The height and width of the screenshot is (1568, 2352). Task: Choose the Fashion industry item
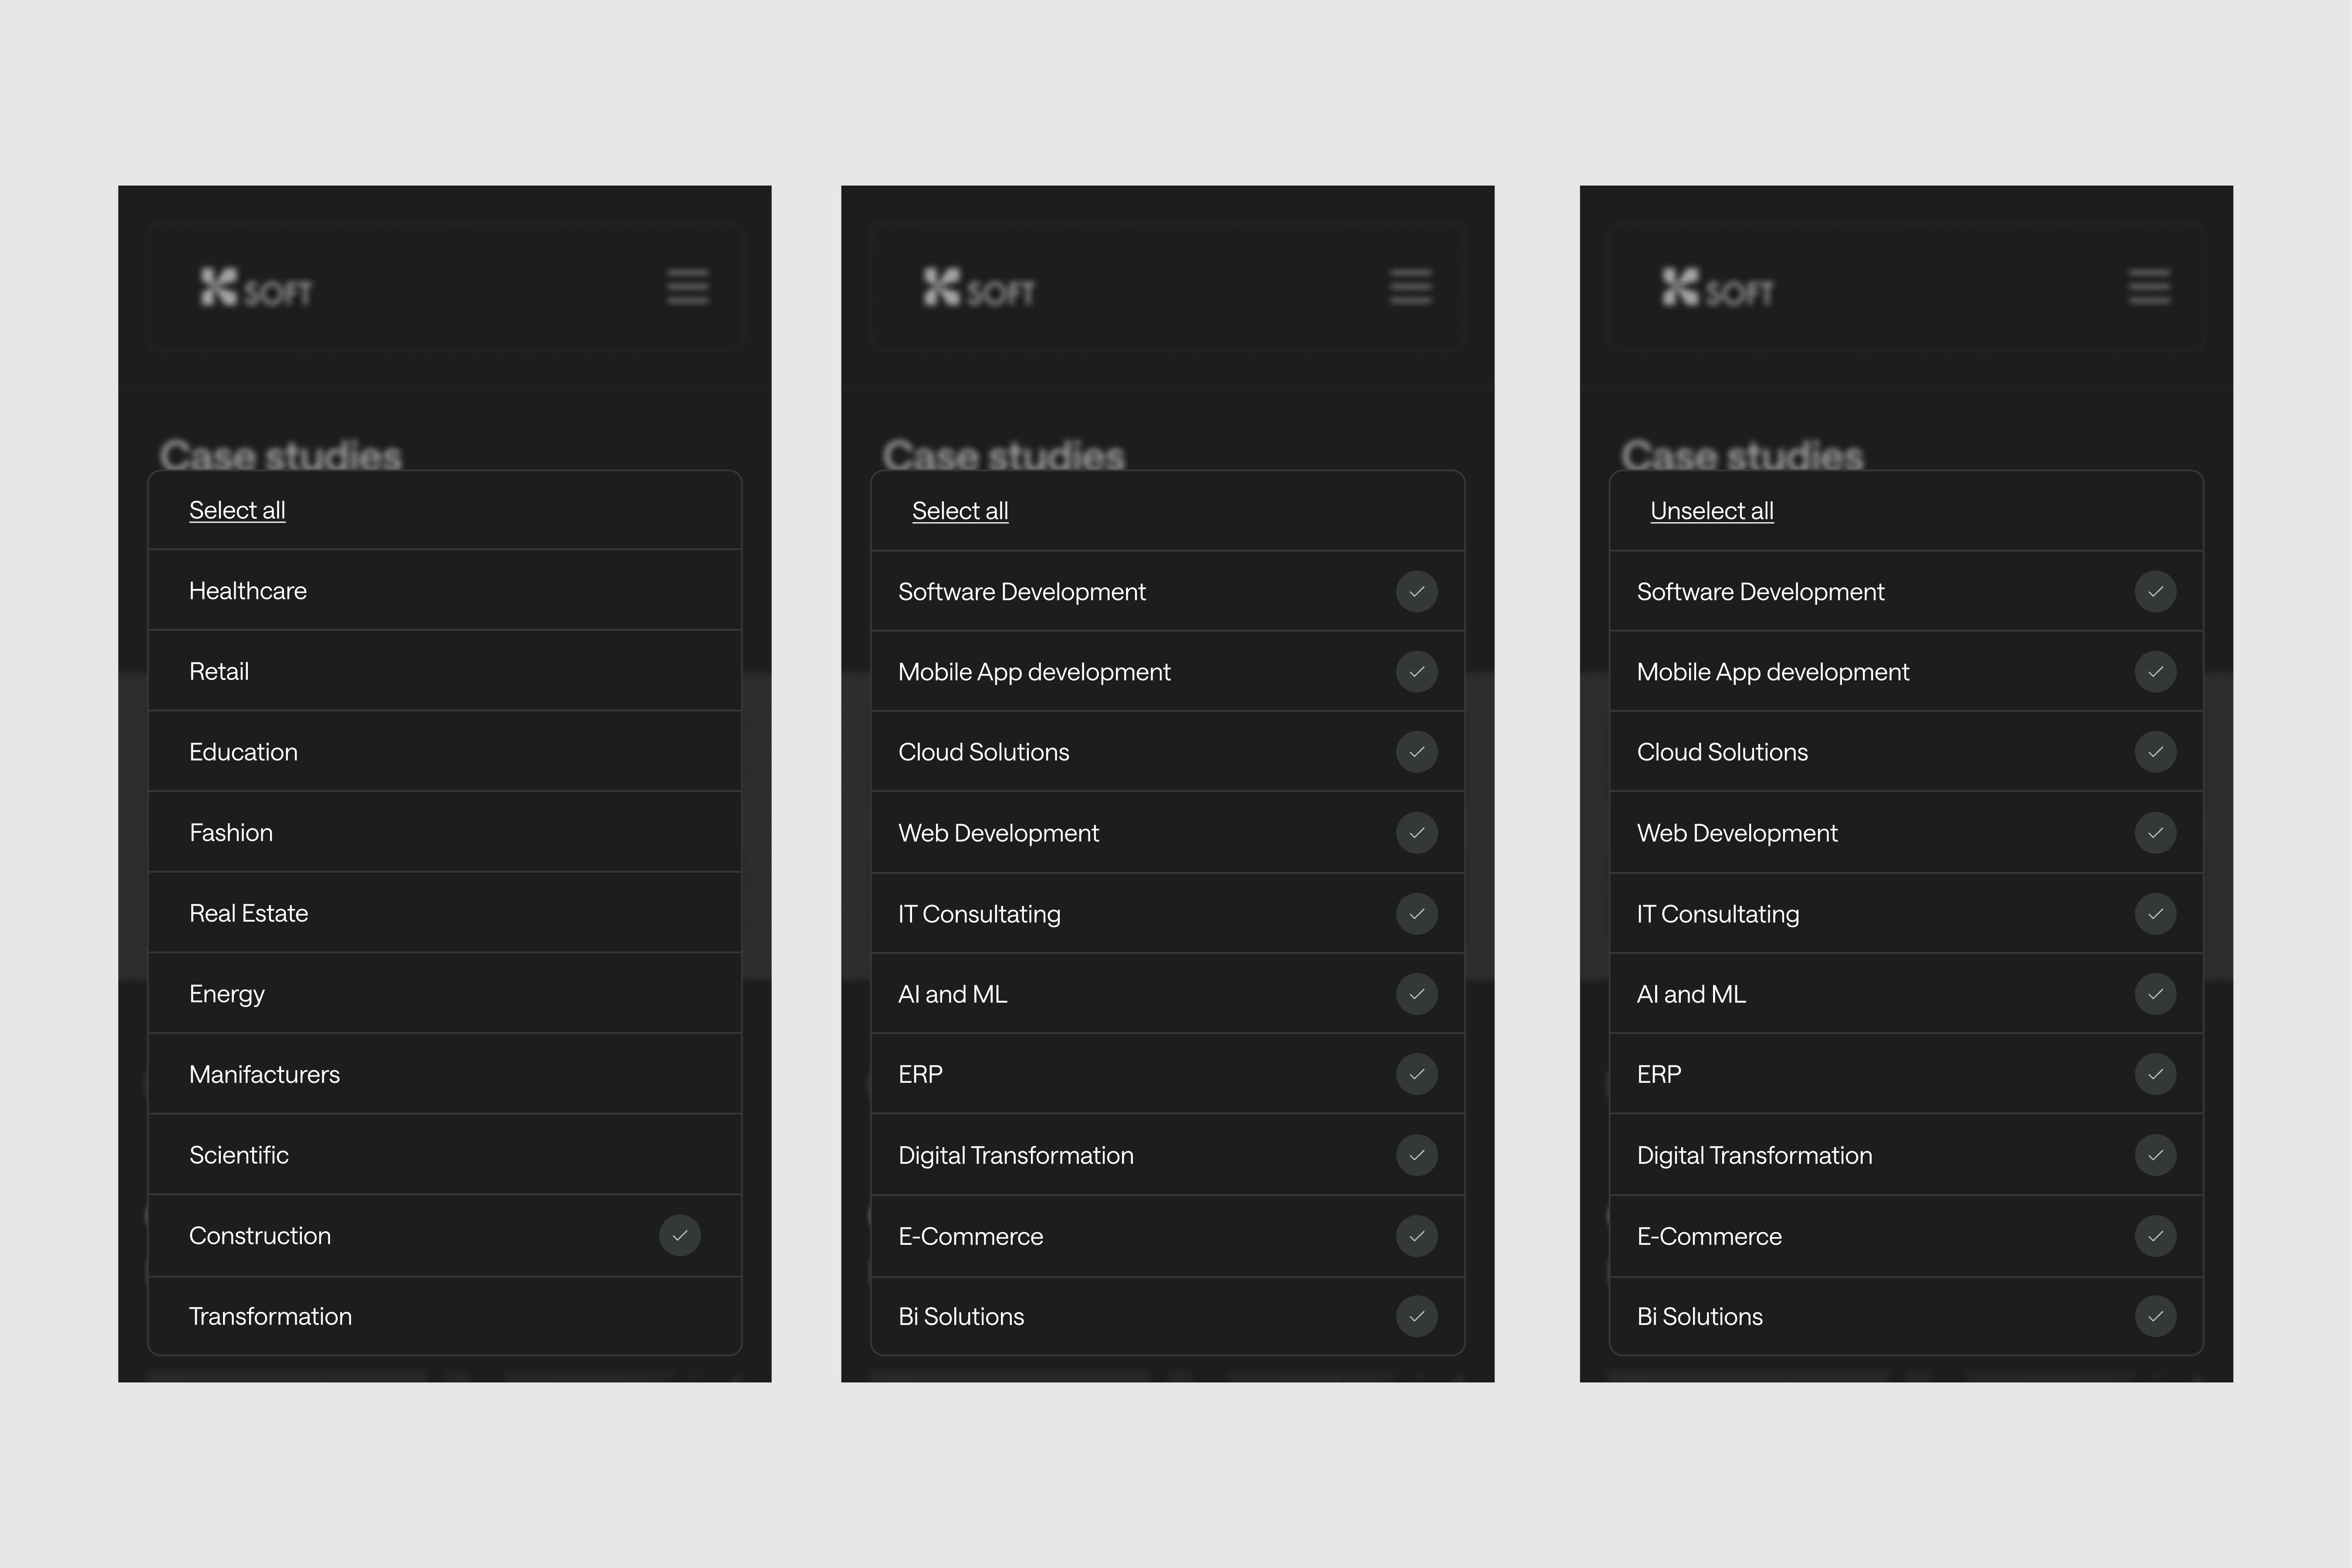coord(231,833)
